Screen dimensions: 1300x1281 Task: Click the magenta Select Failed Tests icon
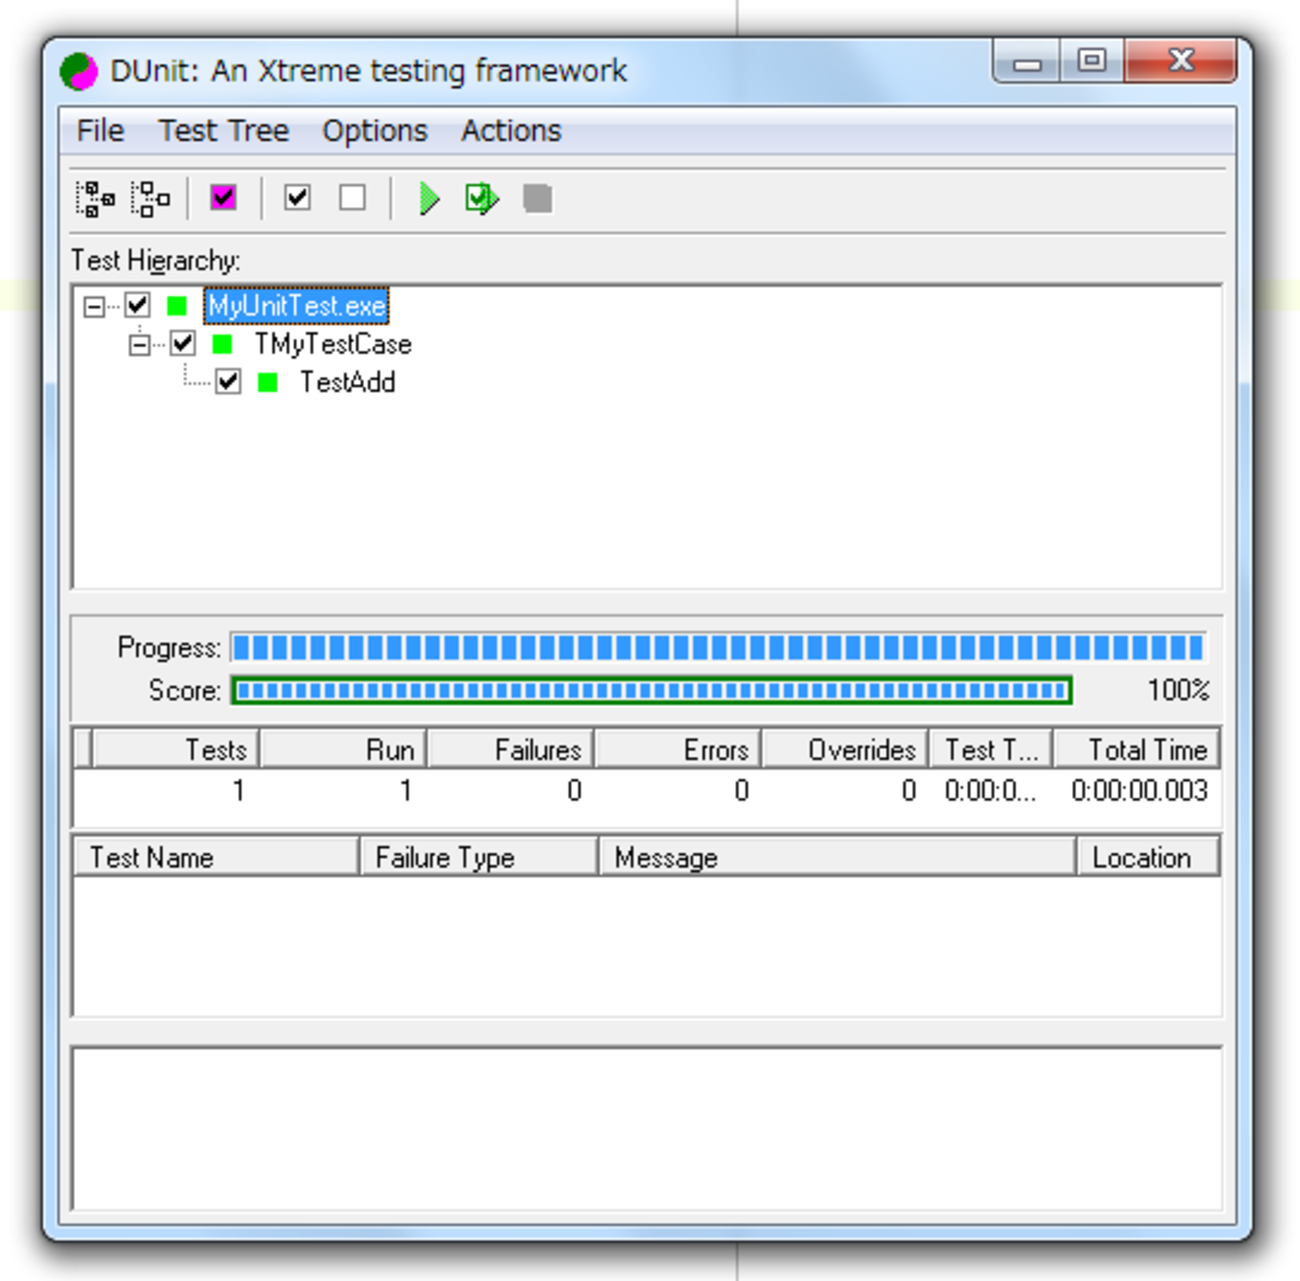(x=223, y=198)
